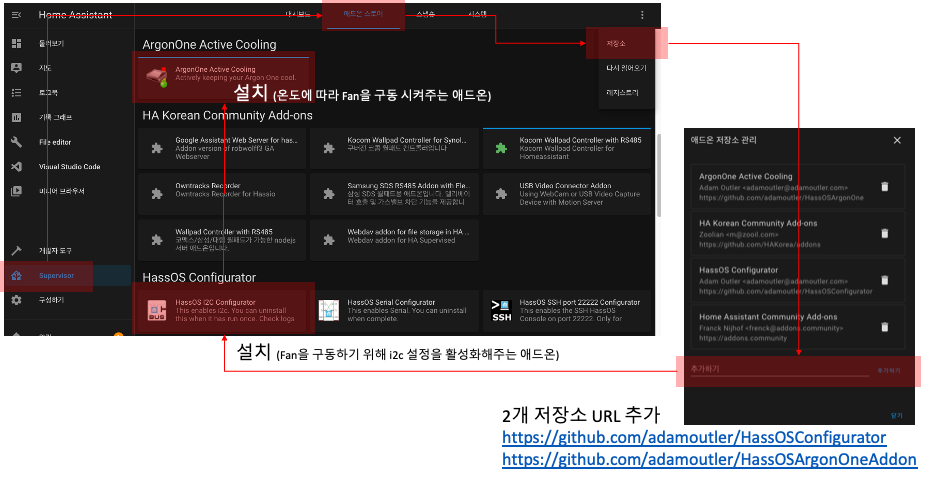
Task: Click the HassOS SSH Configurator icon
Action: [501, 310]
